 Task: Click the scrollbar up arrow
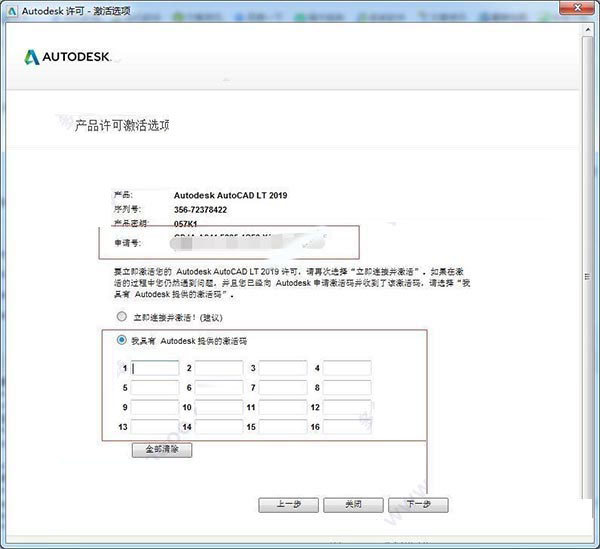pyautogui.click(x=588, y=30)
